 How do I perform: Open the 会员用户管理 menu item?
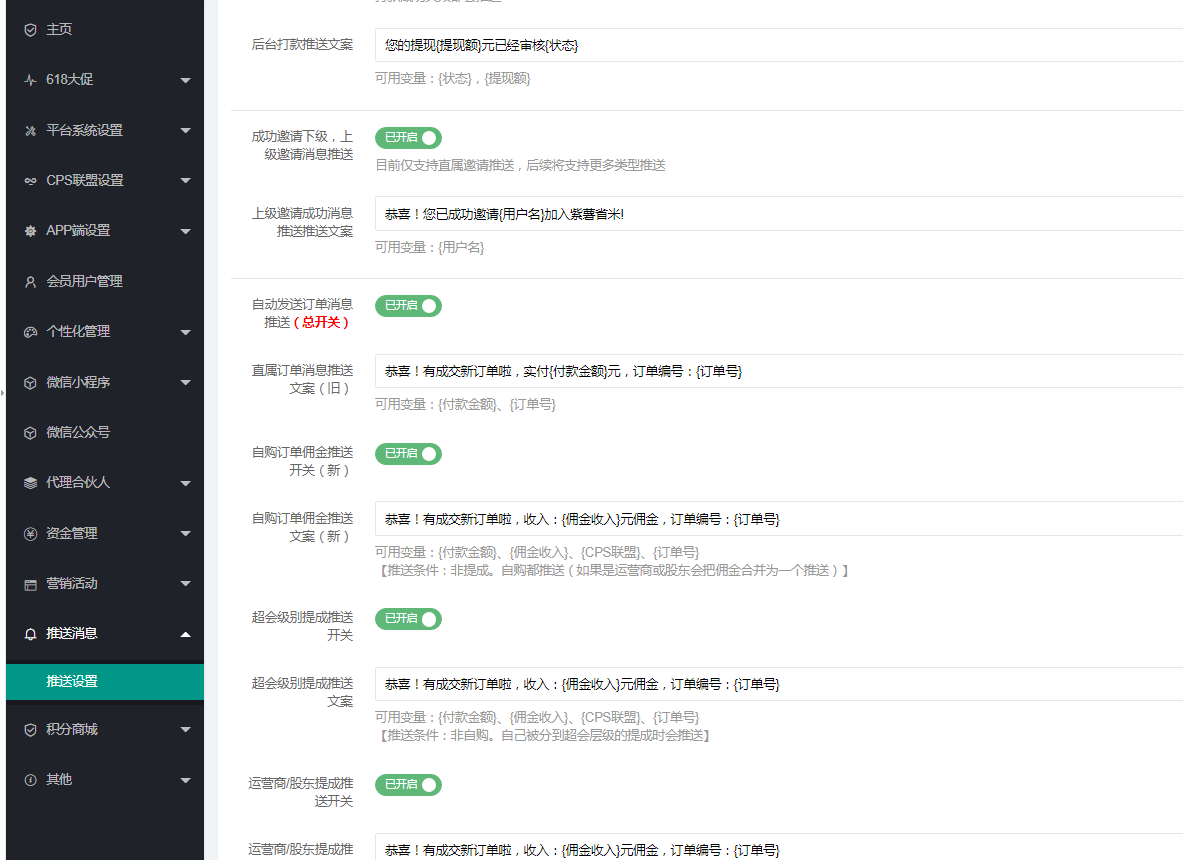point(105,281)
